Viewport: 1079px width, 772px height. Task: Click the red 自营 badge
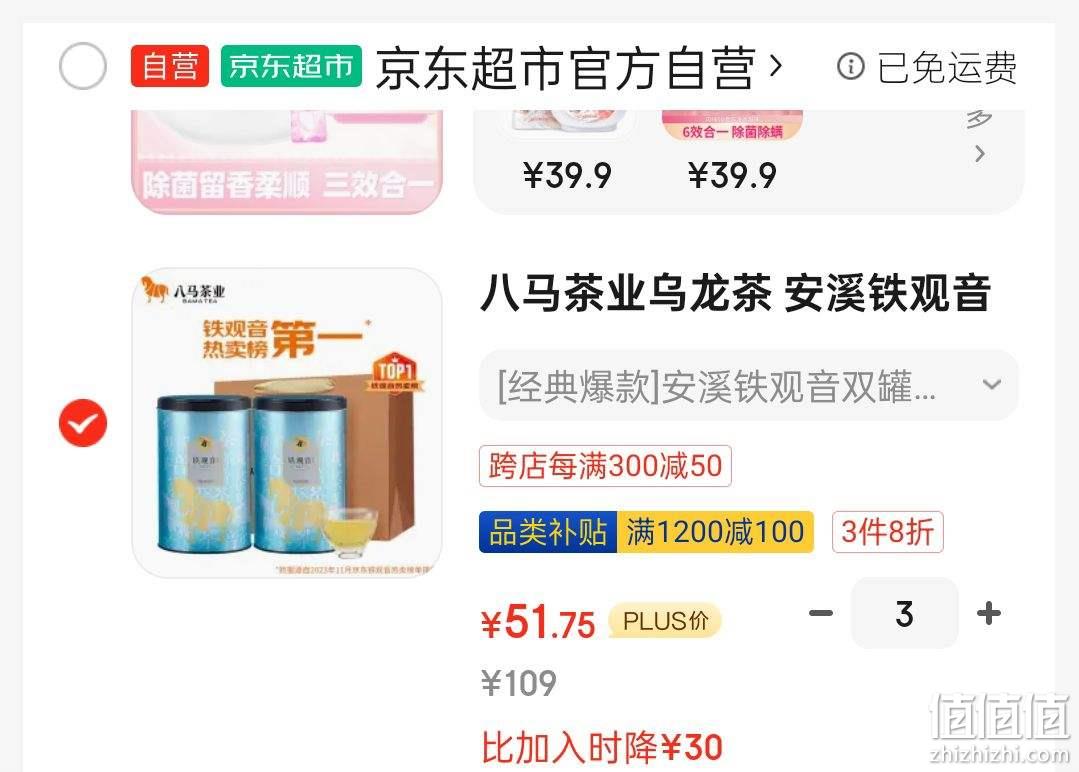pos(170,66)
